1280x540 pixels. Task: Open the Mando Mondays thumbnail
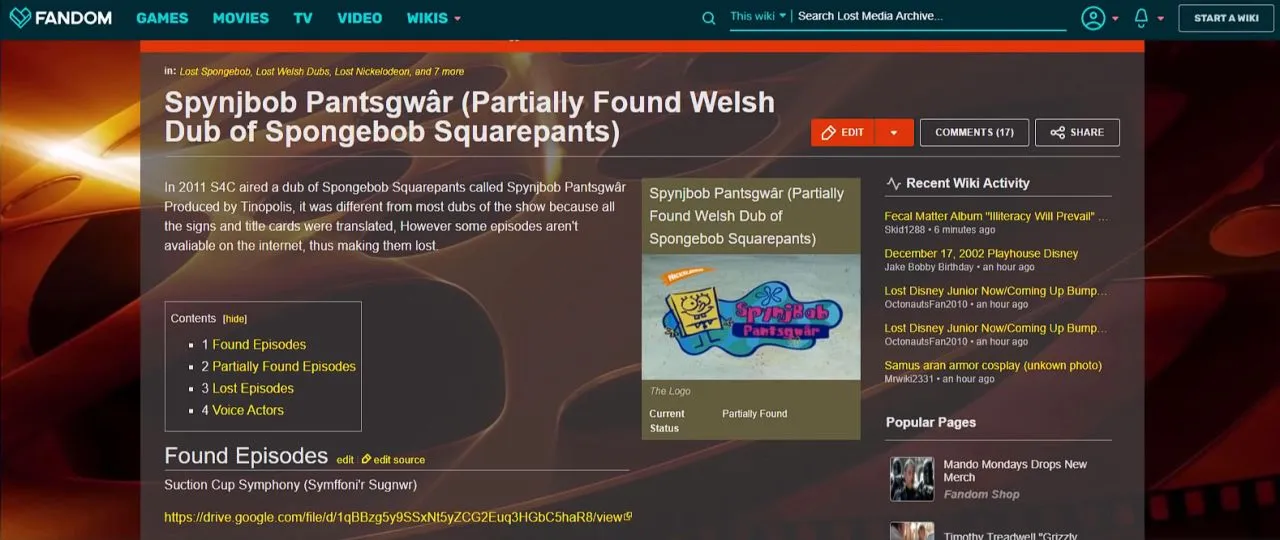(x=912, y=479)
